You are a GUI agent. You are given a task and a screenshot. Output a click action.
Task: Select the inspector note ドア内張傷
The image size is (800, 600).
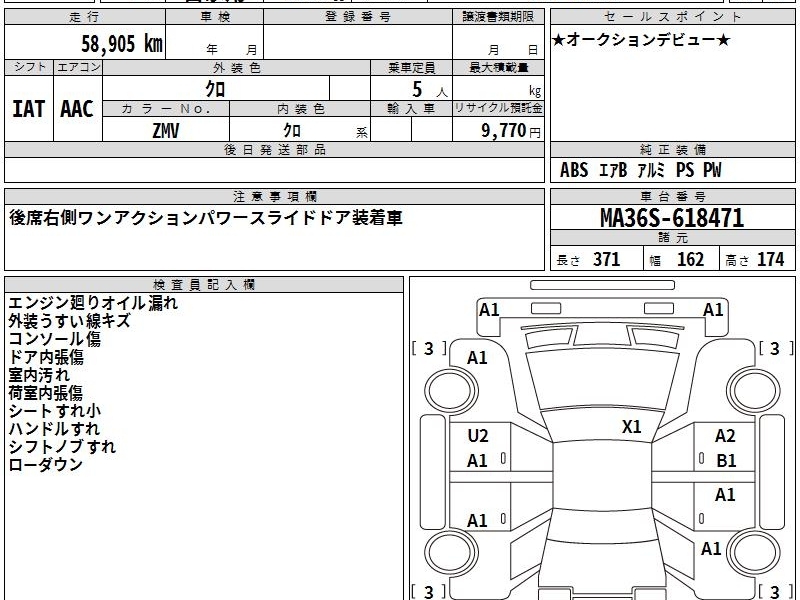46,357
